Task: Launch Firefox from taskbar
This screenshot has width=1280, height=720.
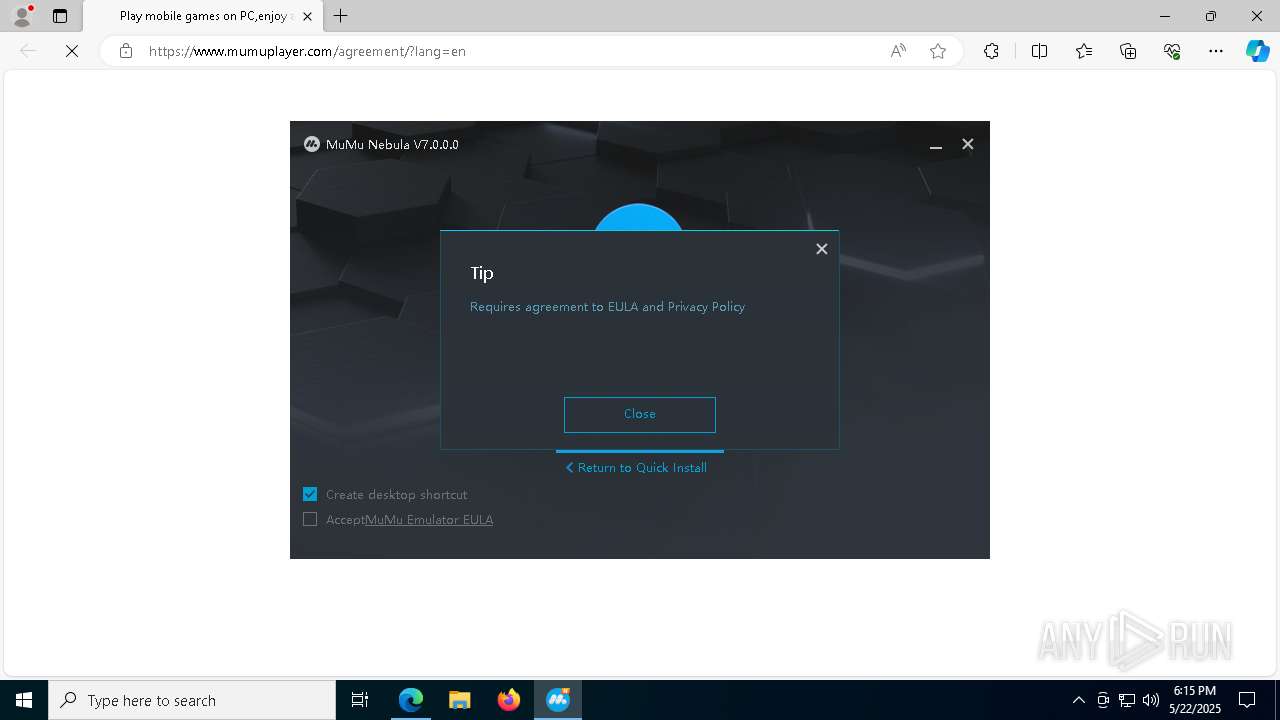Action: click(x=509, y=700)
